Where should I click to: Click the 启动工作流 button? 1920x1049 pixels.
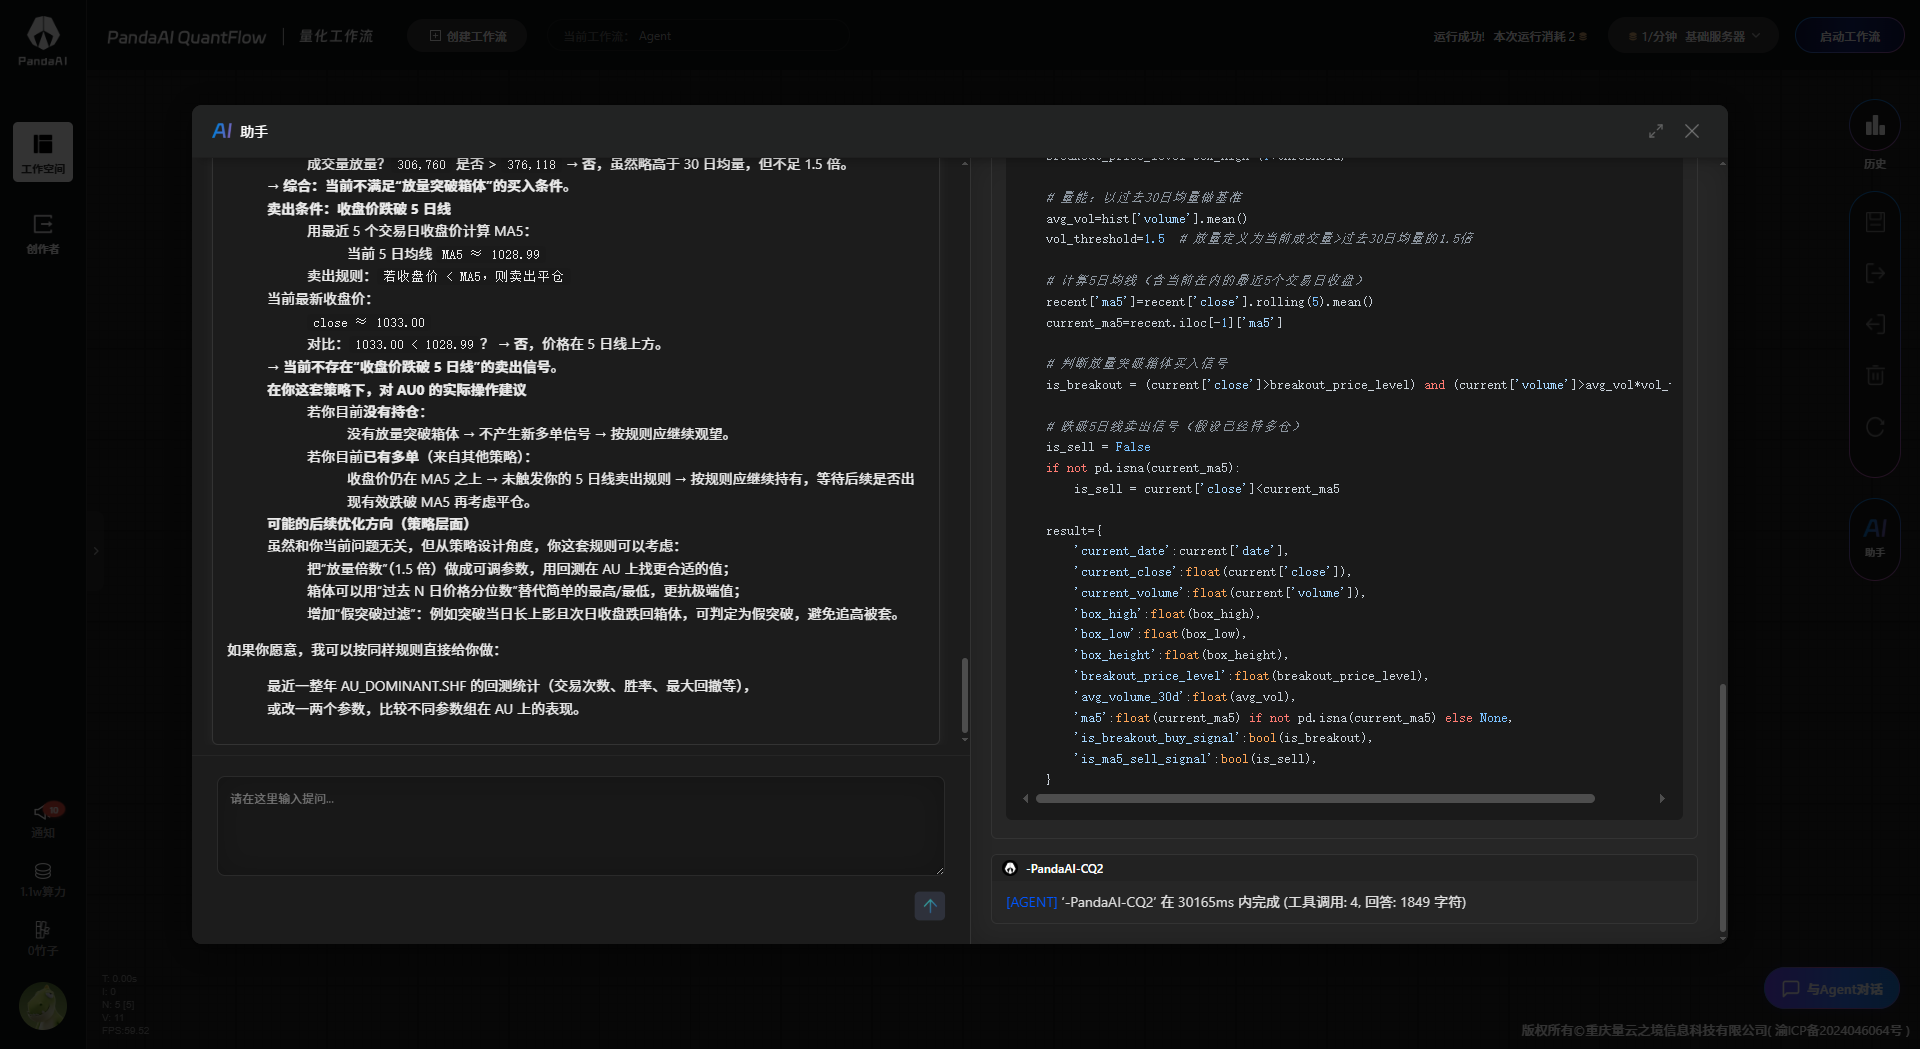(x=1849, y=37)
